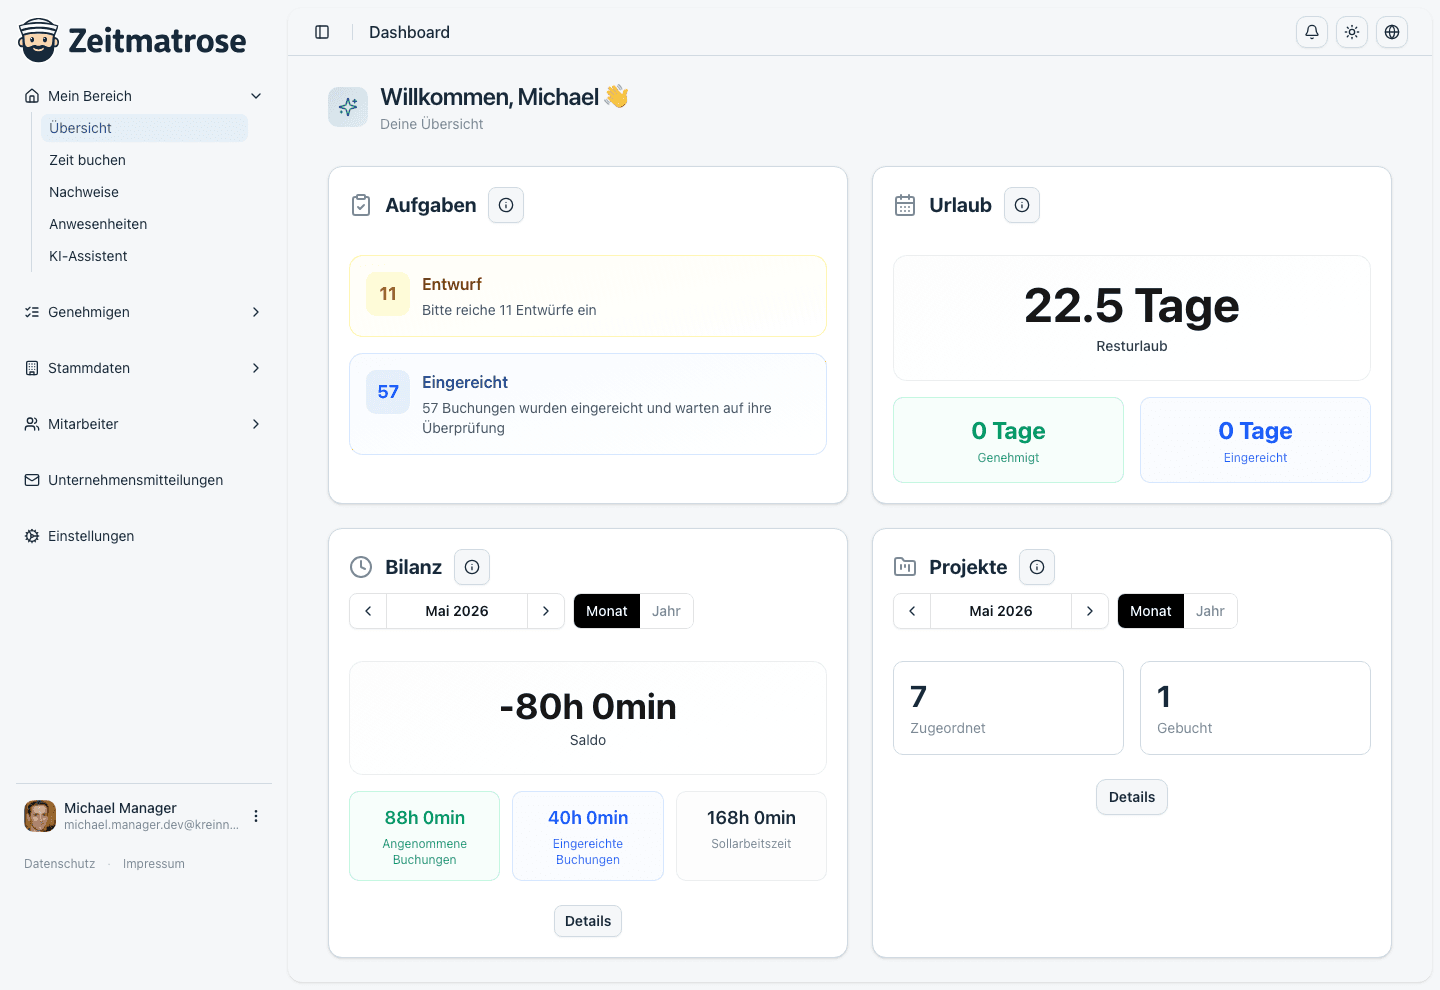Expand the Genehmigen chevron

(256, 312)
